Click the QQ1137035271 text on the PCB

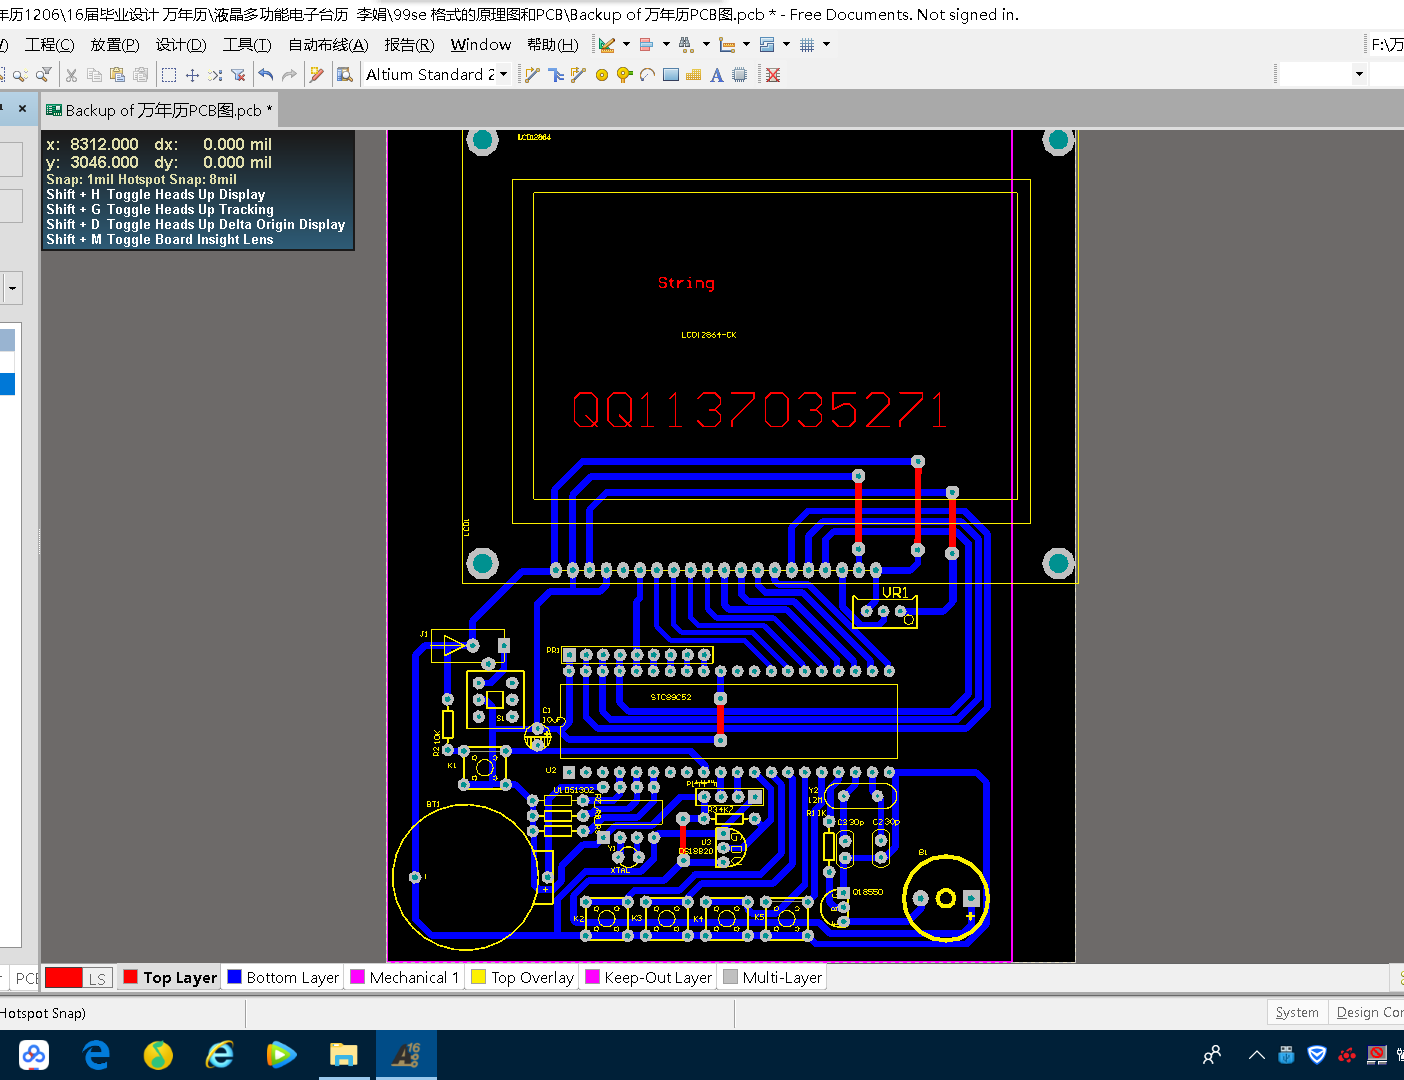point(759,411)
